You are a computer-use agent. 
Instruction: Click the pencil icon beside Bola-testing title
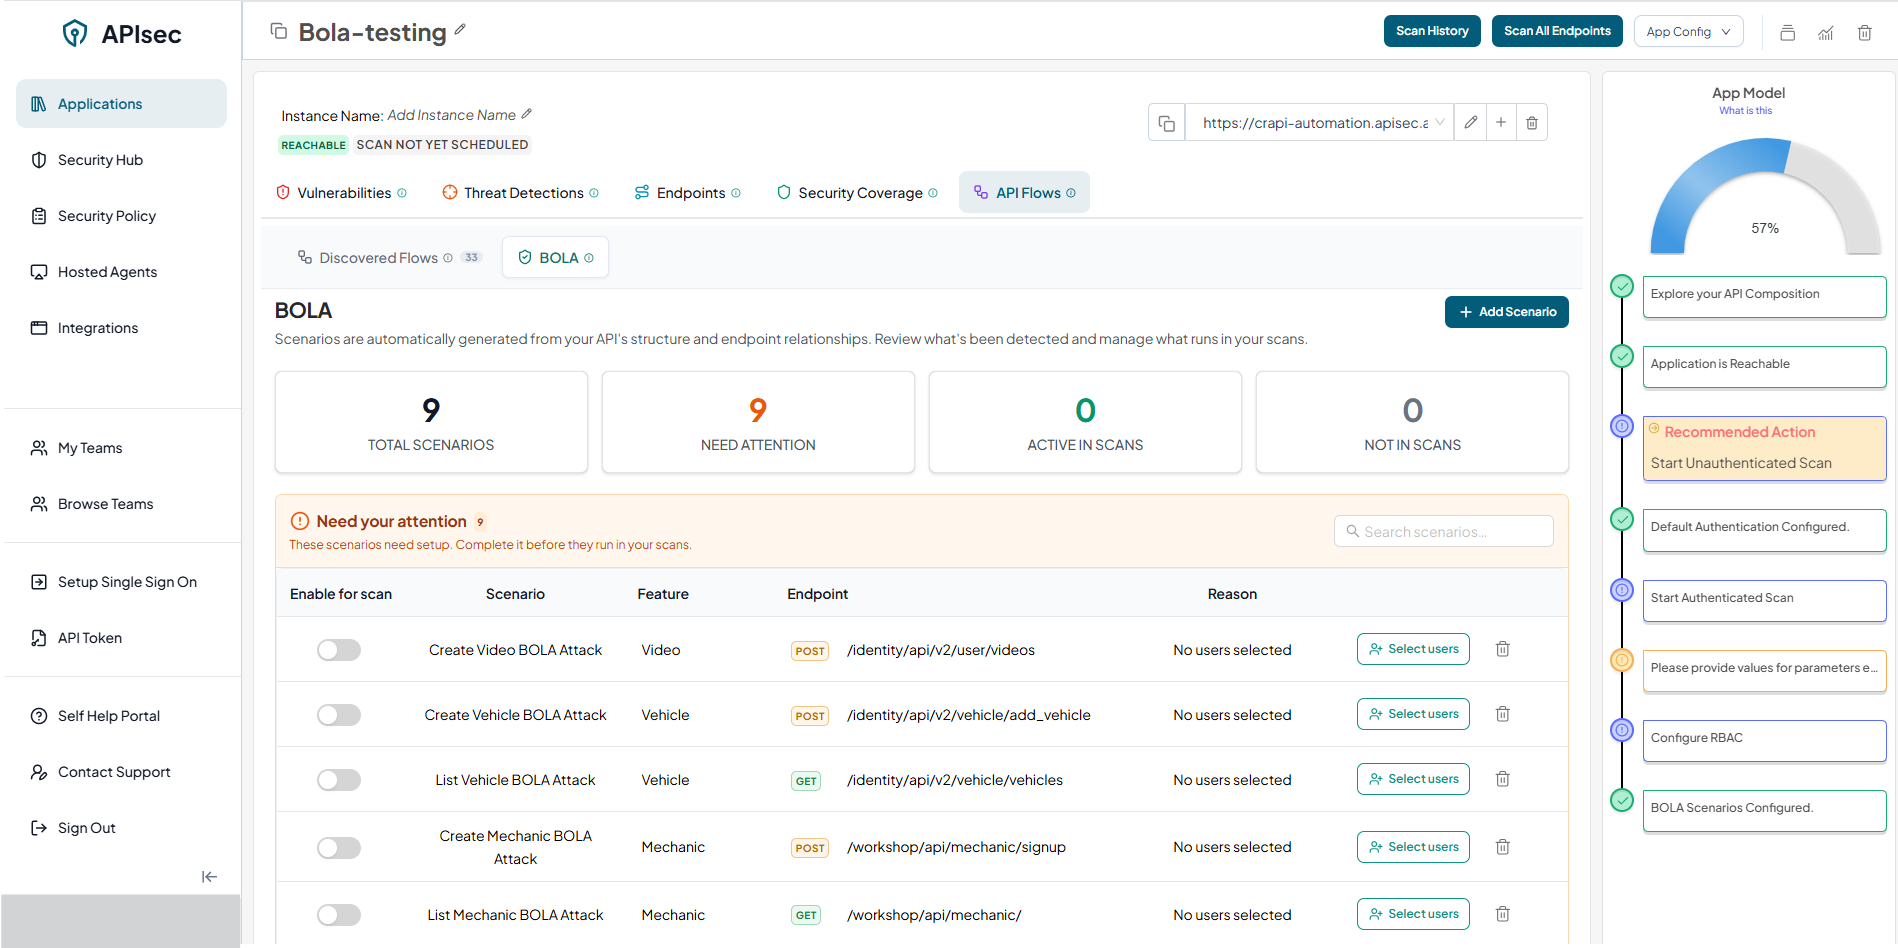click(x=460, y=30)
